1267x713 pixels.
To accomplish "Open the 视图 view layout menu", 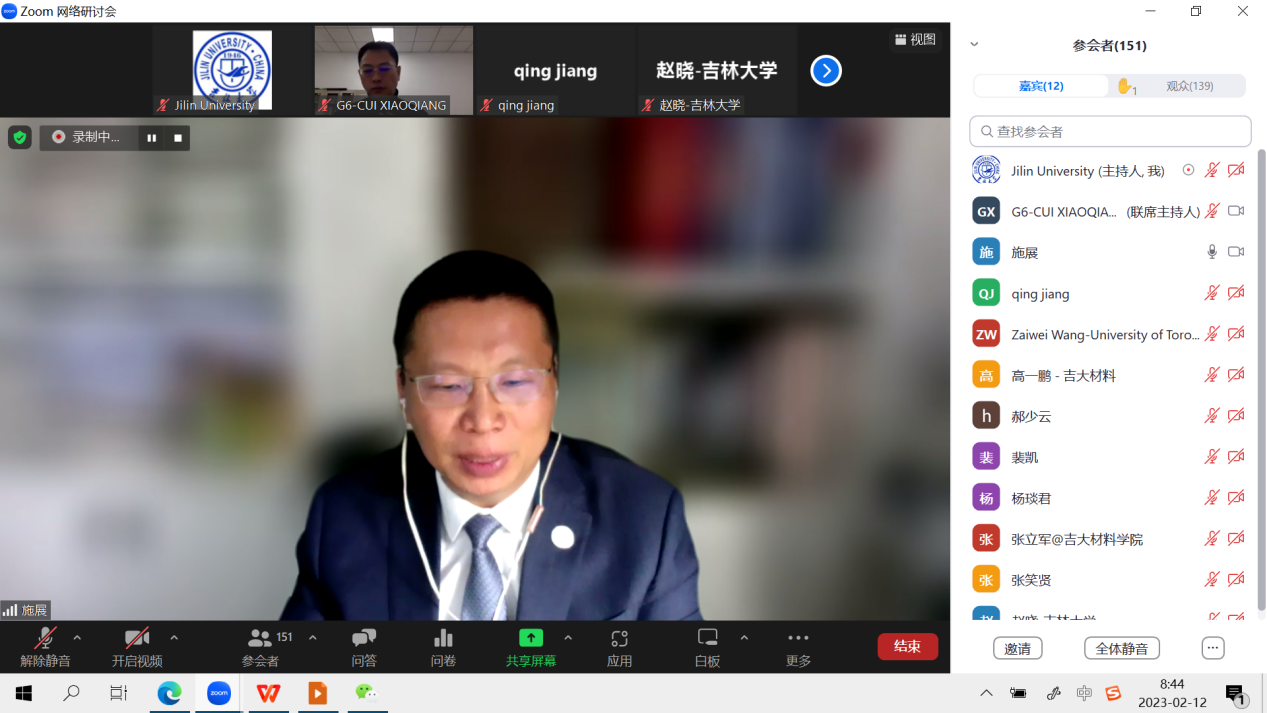I will coord(915,40).
